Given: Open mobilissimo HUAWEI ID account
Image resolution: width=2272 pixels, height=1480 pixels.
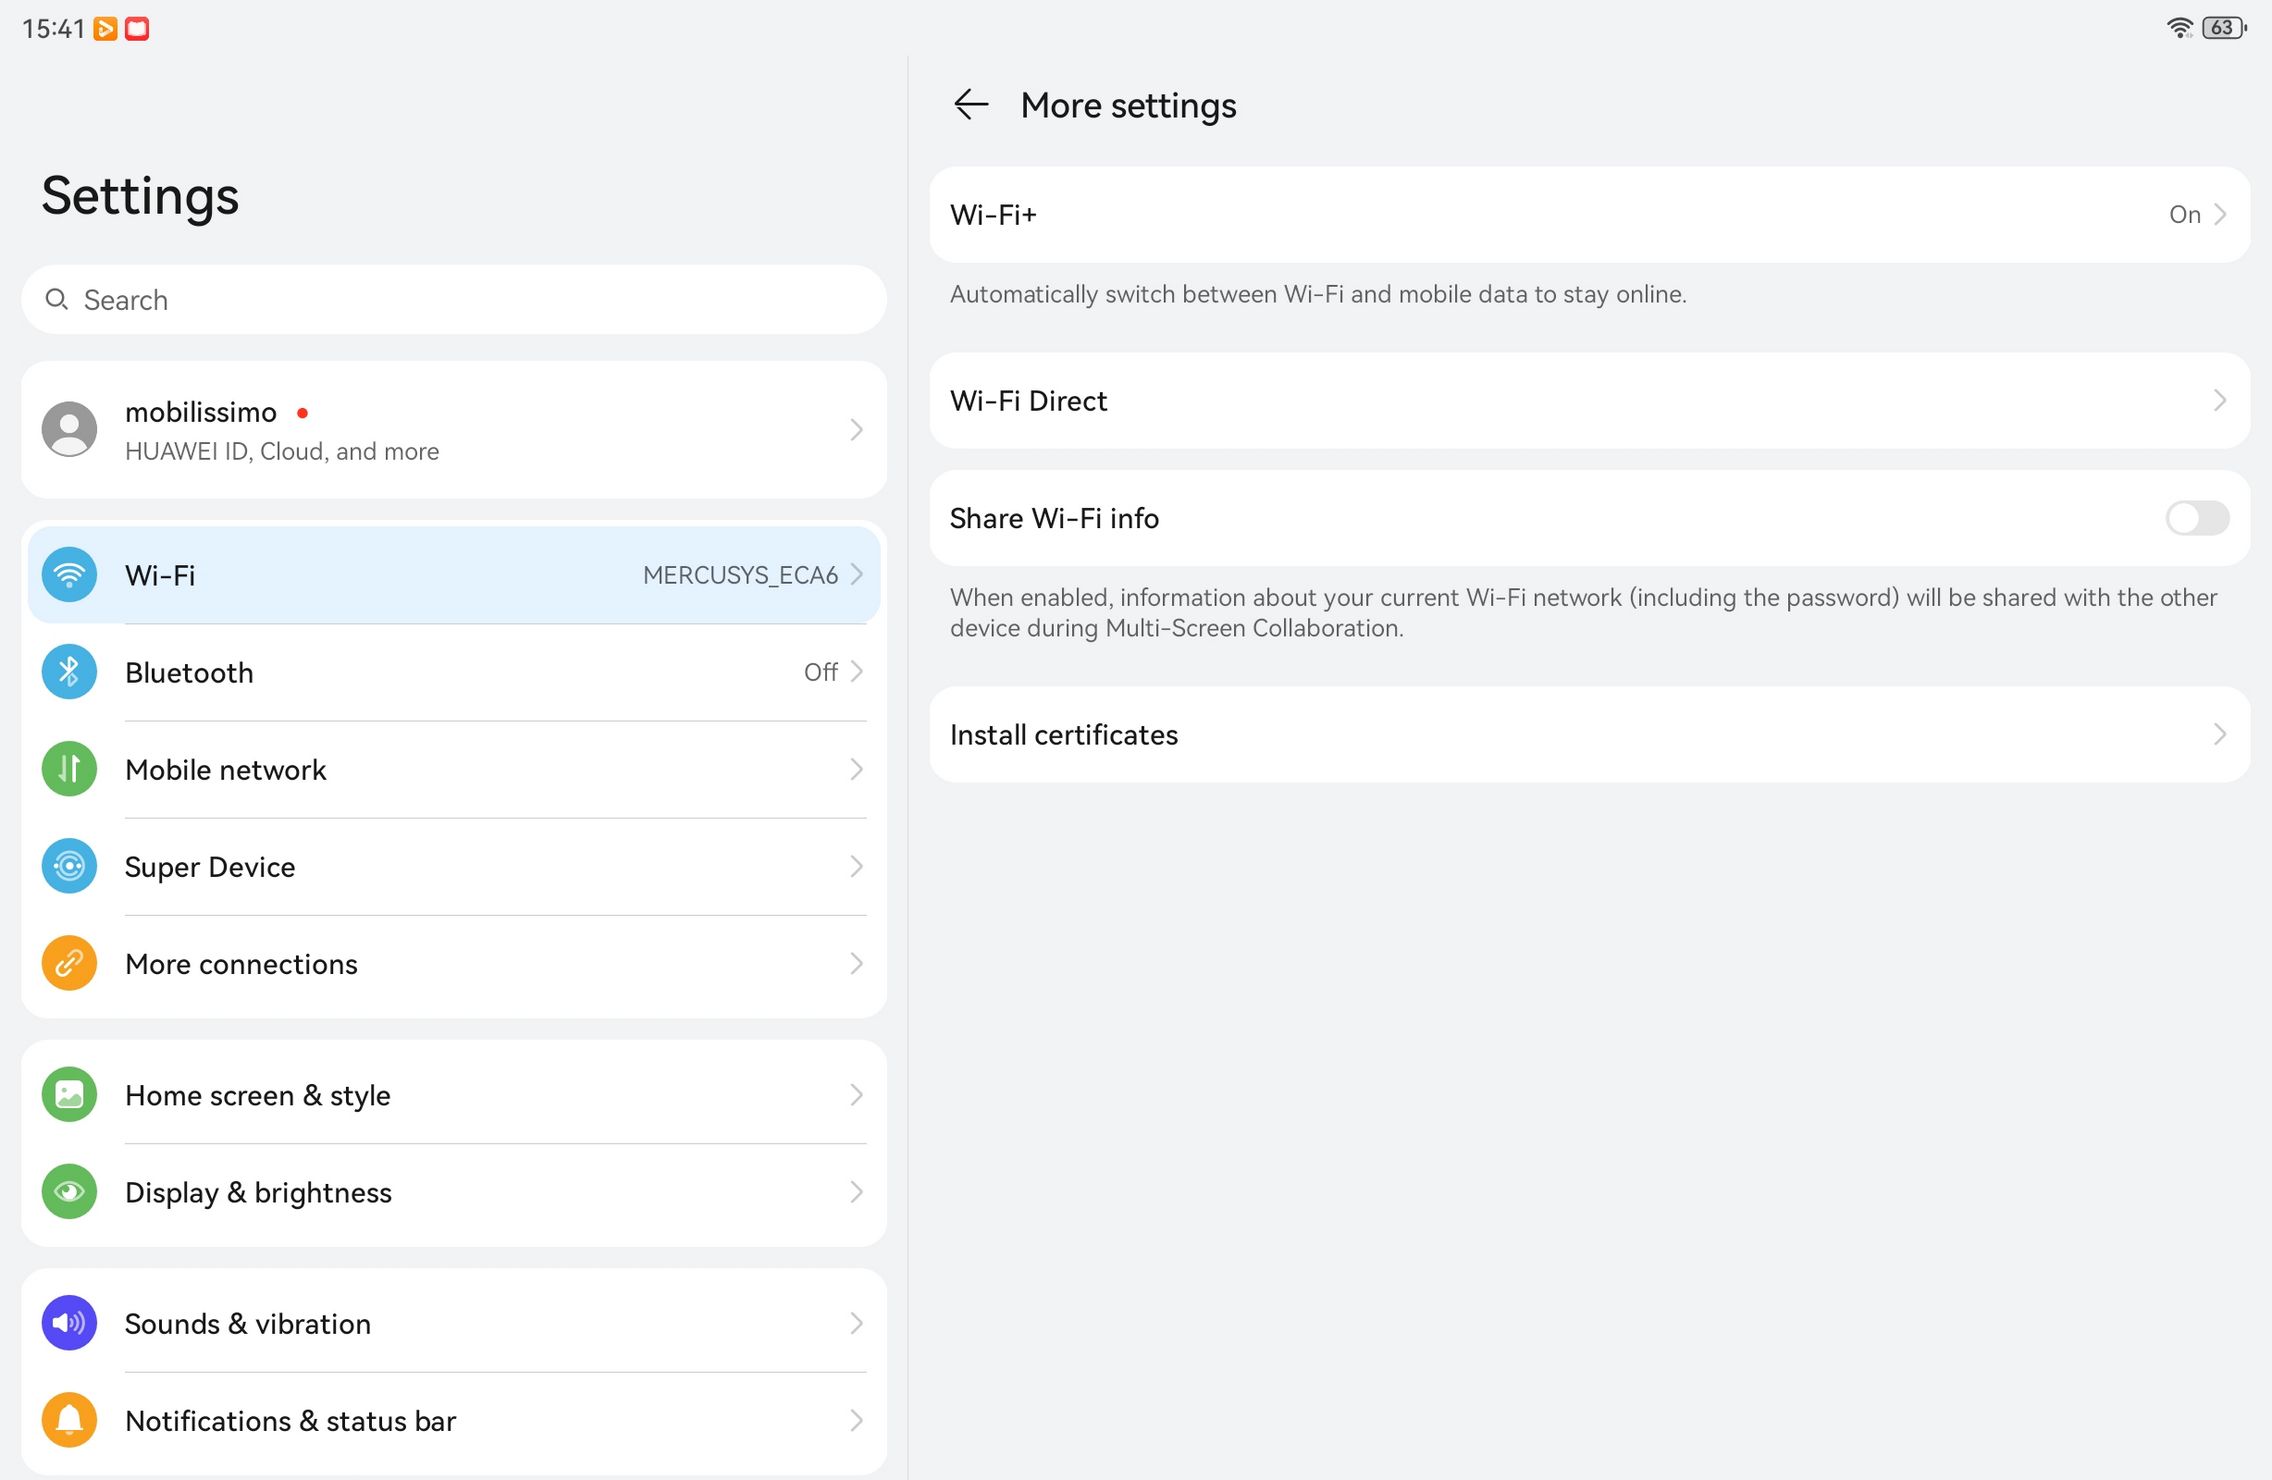Looking at the screenshot, I should [454, 430].
